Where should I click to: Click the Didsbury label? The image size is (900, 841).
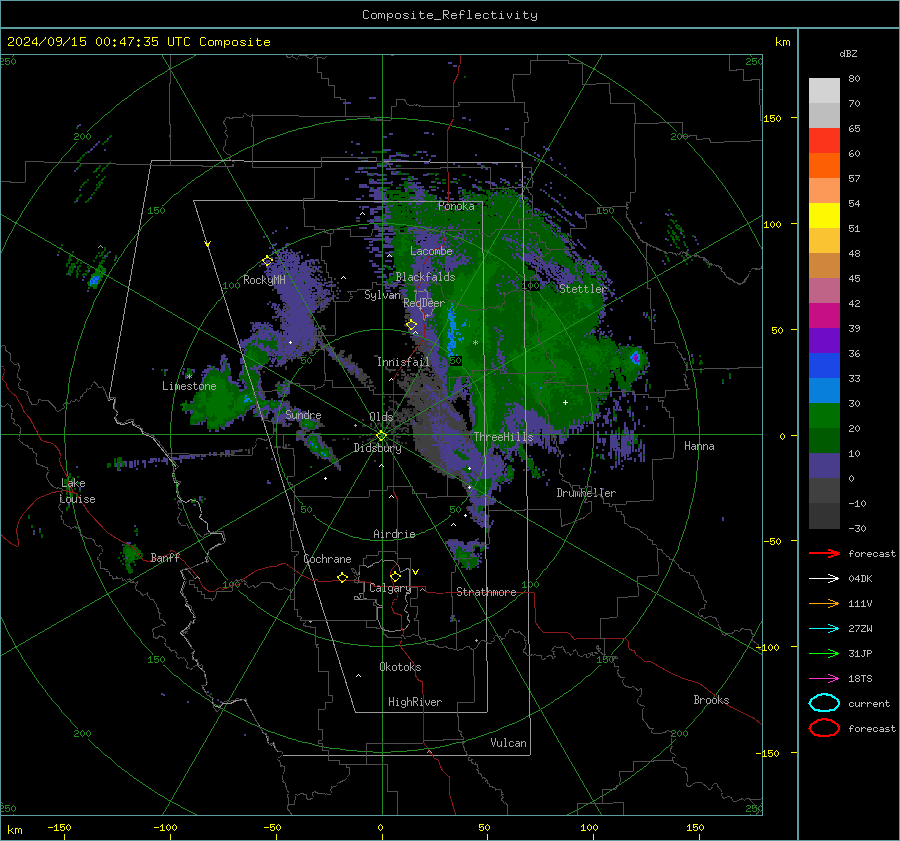coord(378,448)
